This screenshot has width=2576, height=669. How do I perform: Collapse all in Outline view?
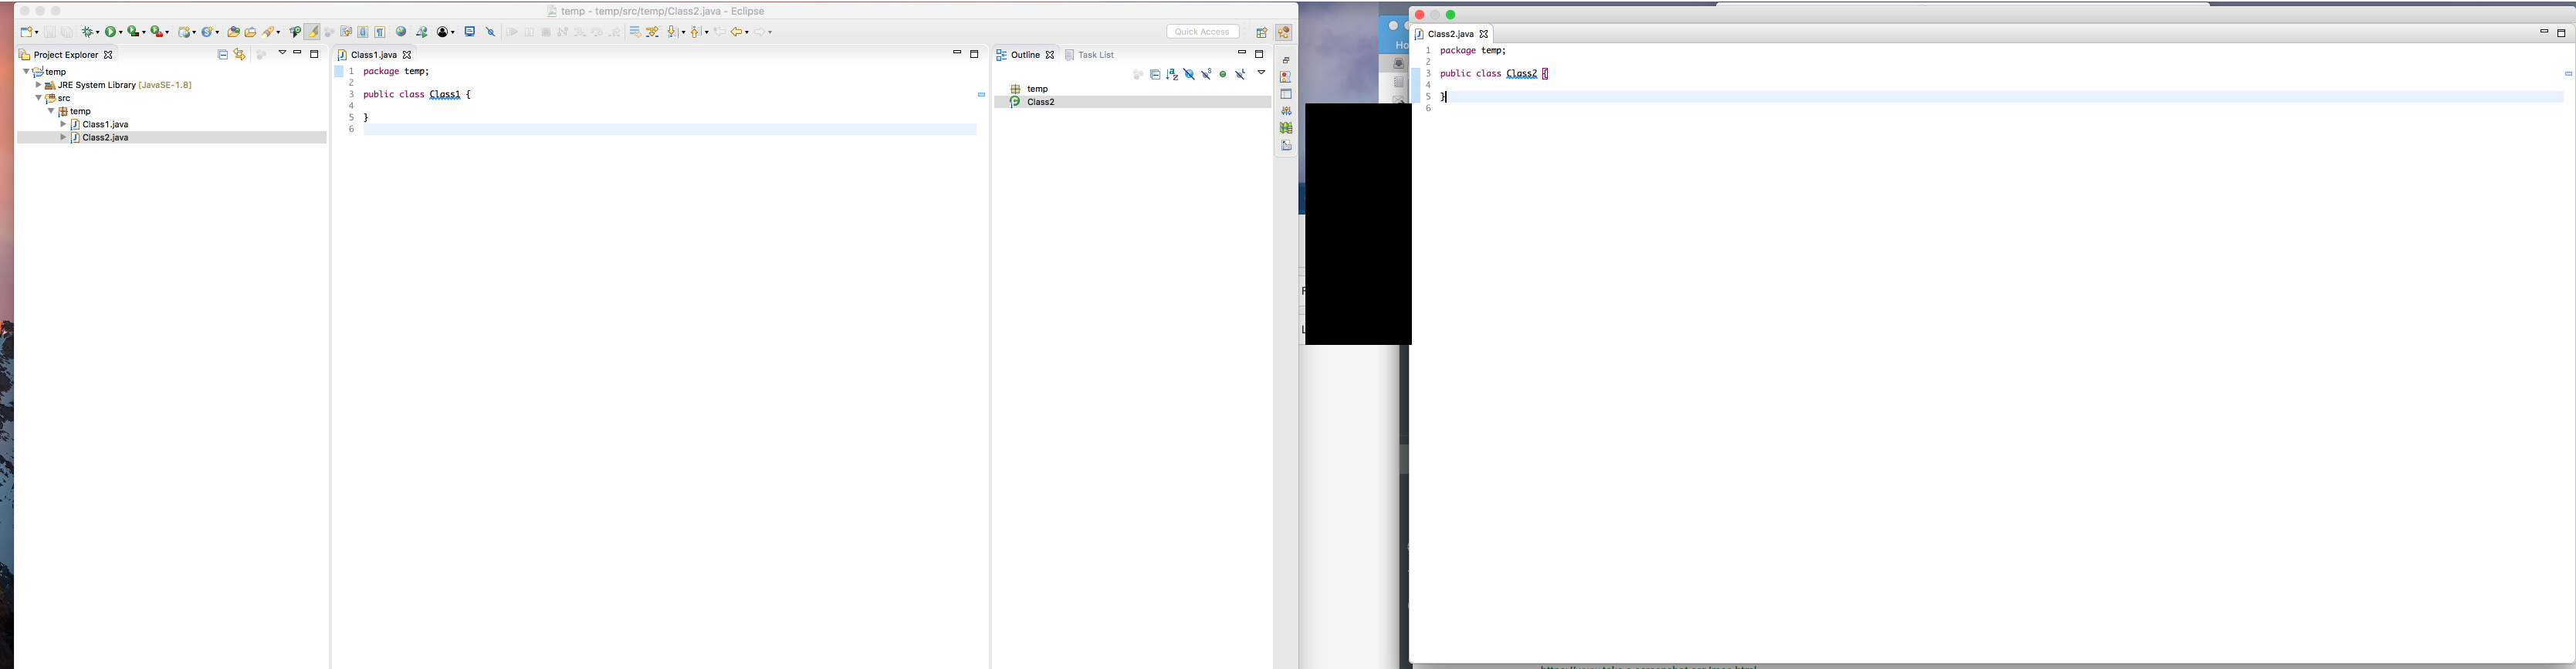[1155, 74]
